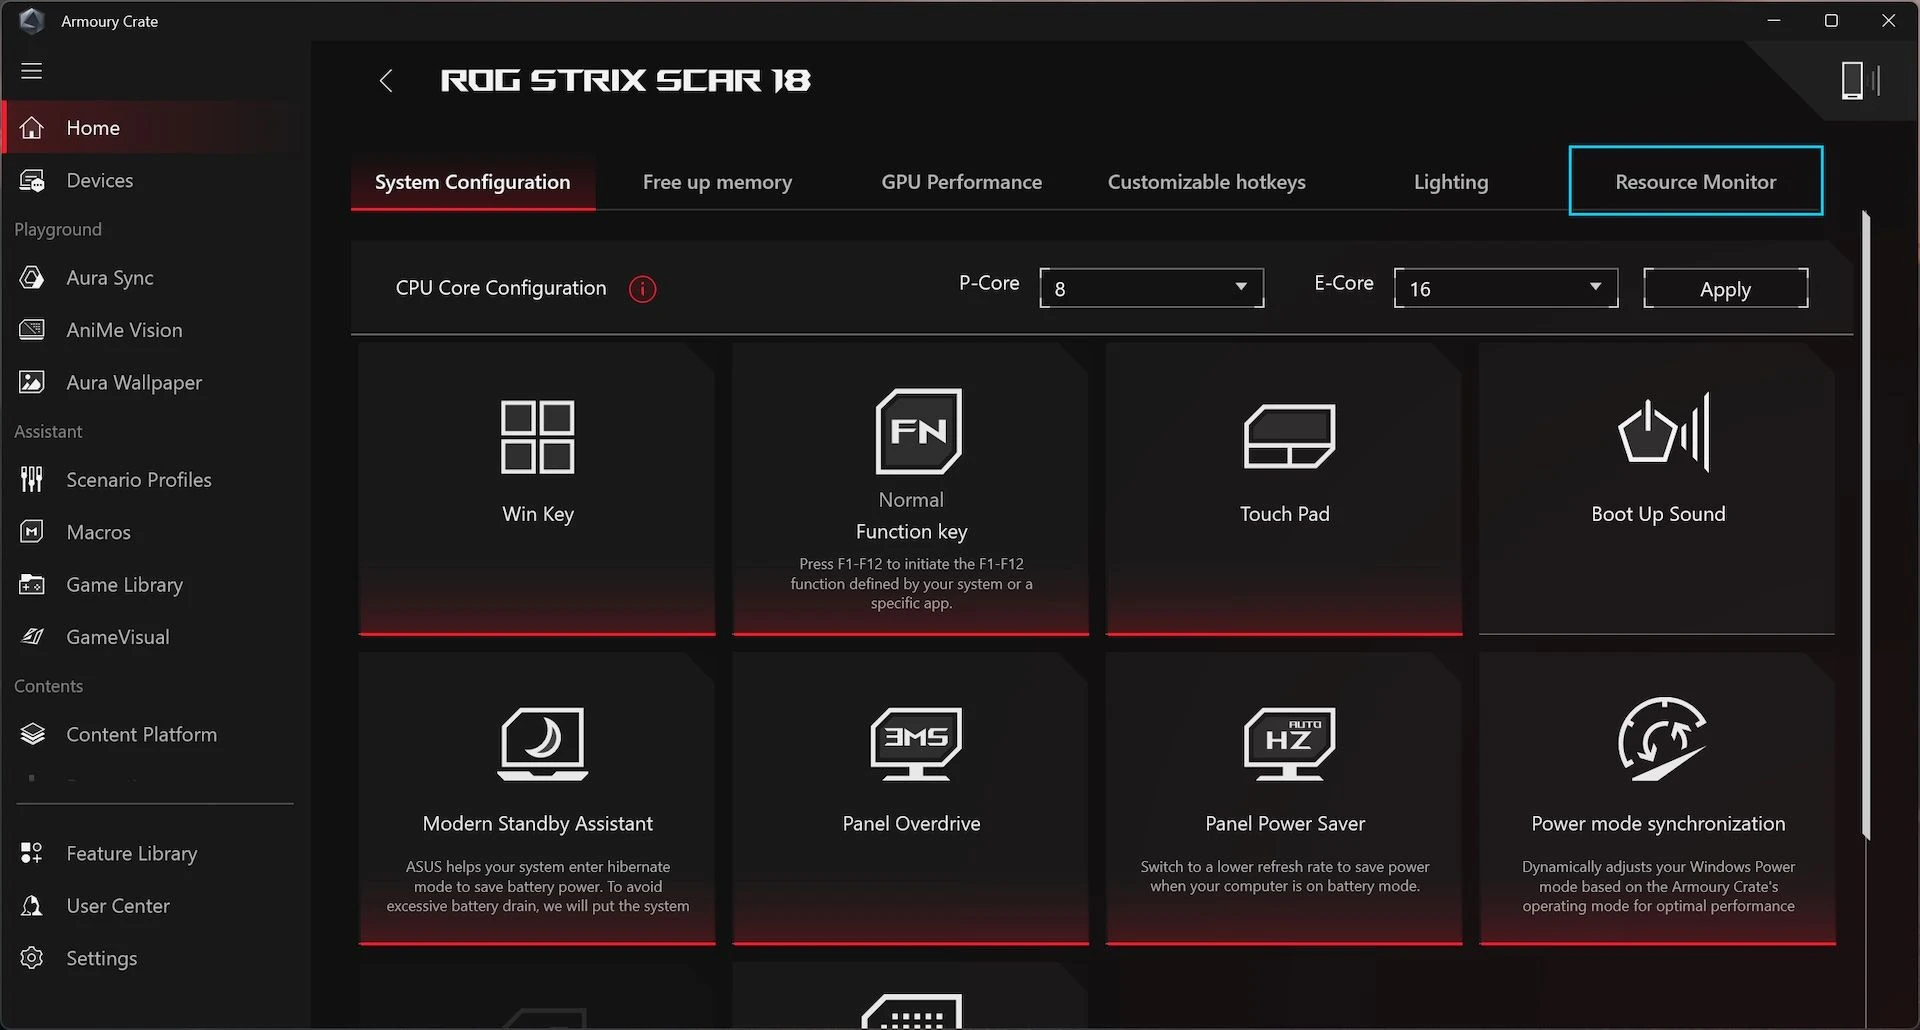1920x1030 pixels.
Task: Click the 'CPU Core Configuration' label
Action: (x=501, y=288)
